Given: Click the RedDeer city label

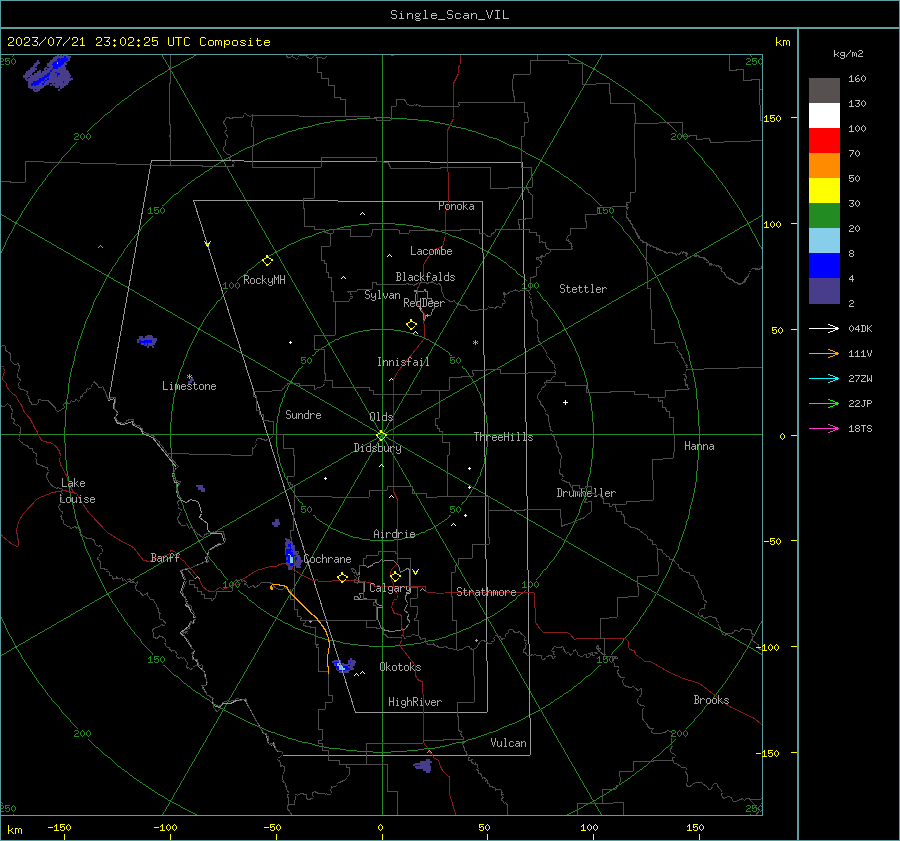Looking at the screenshot, I should tap(424, 303).
